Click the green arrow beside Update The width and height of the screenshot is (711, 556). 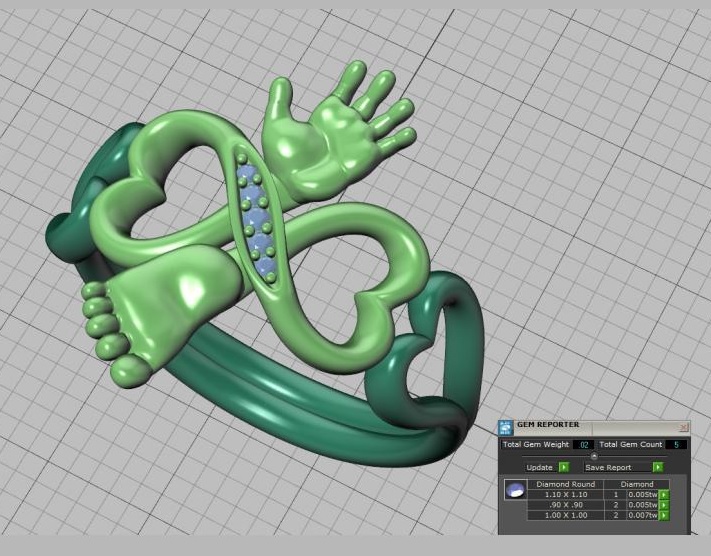pyautogui.click(x=564, y=467)
